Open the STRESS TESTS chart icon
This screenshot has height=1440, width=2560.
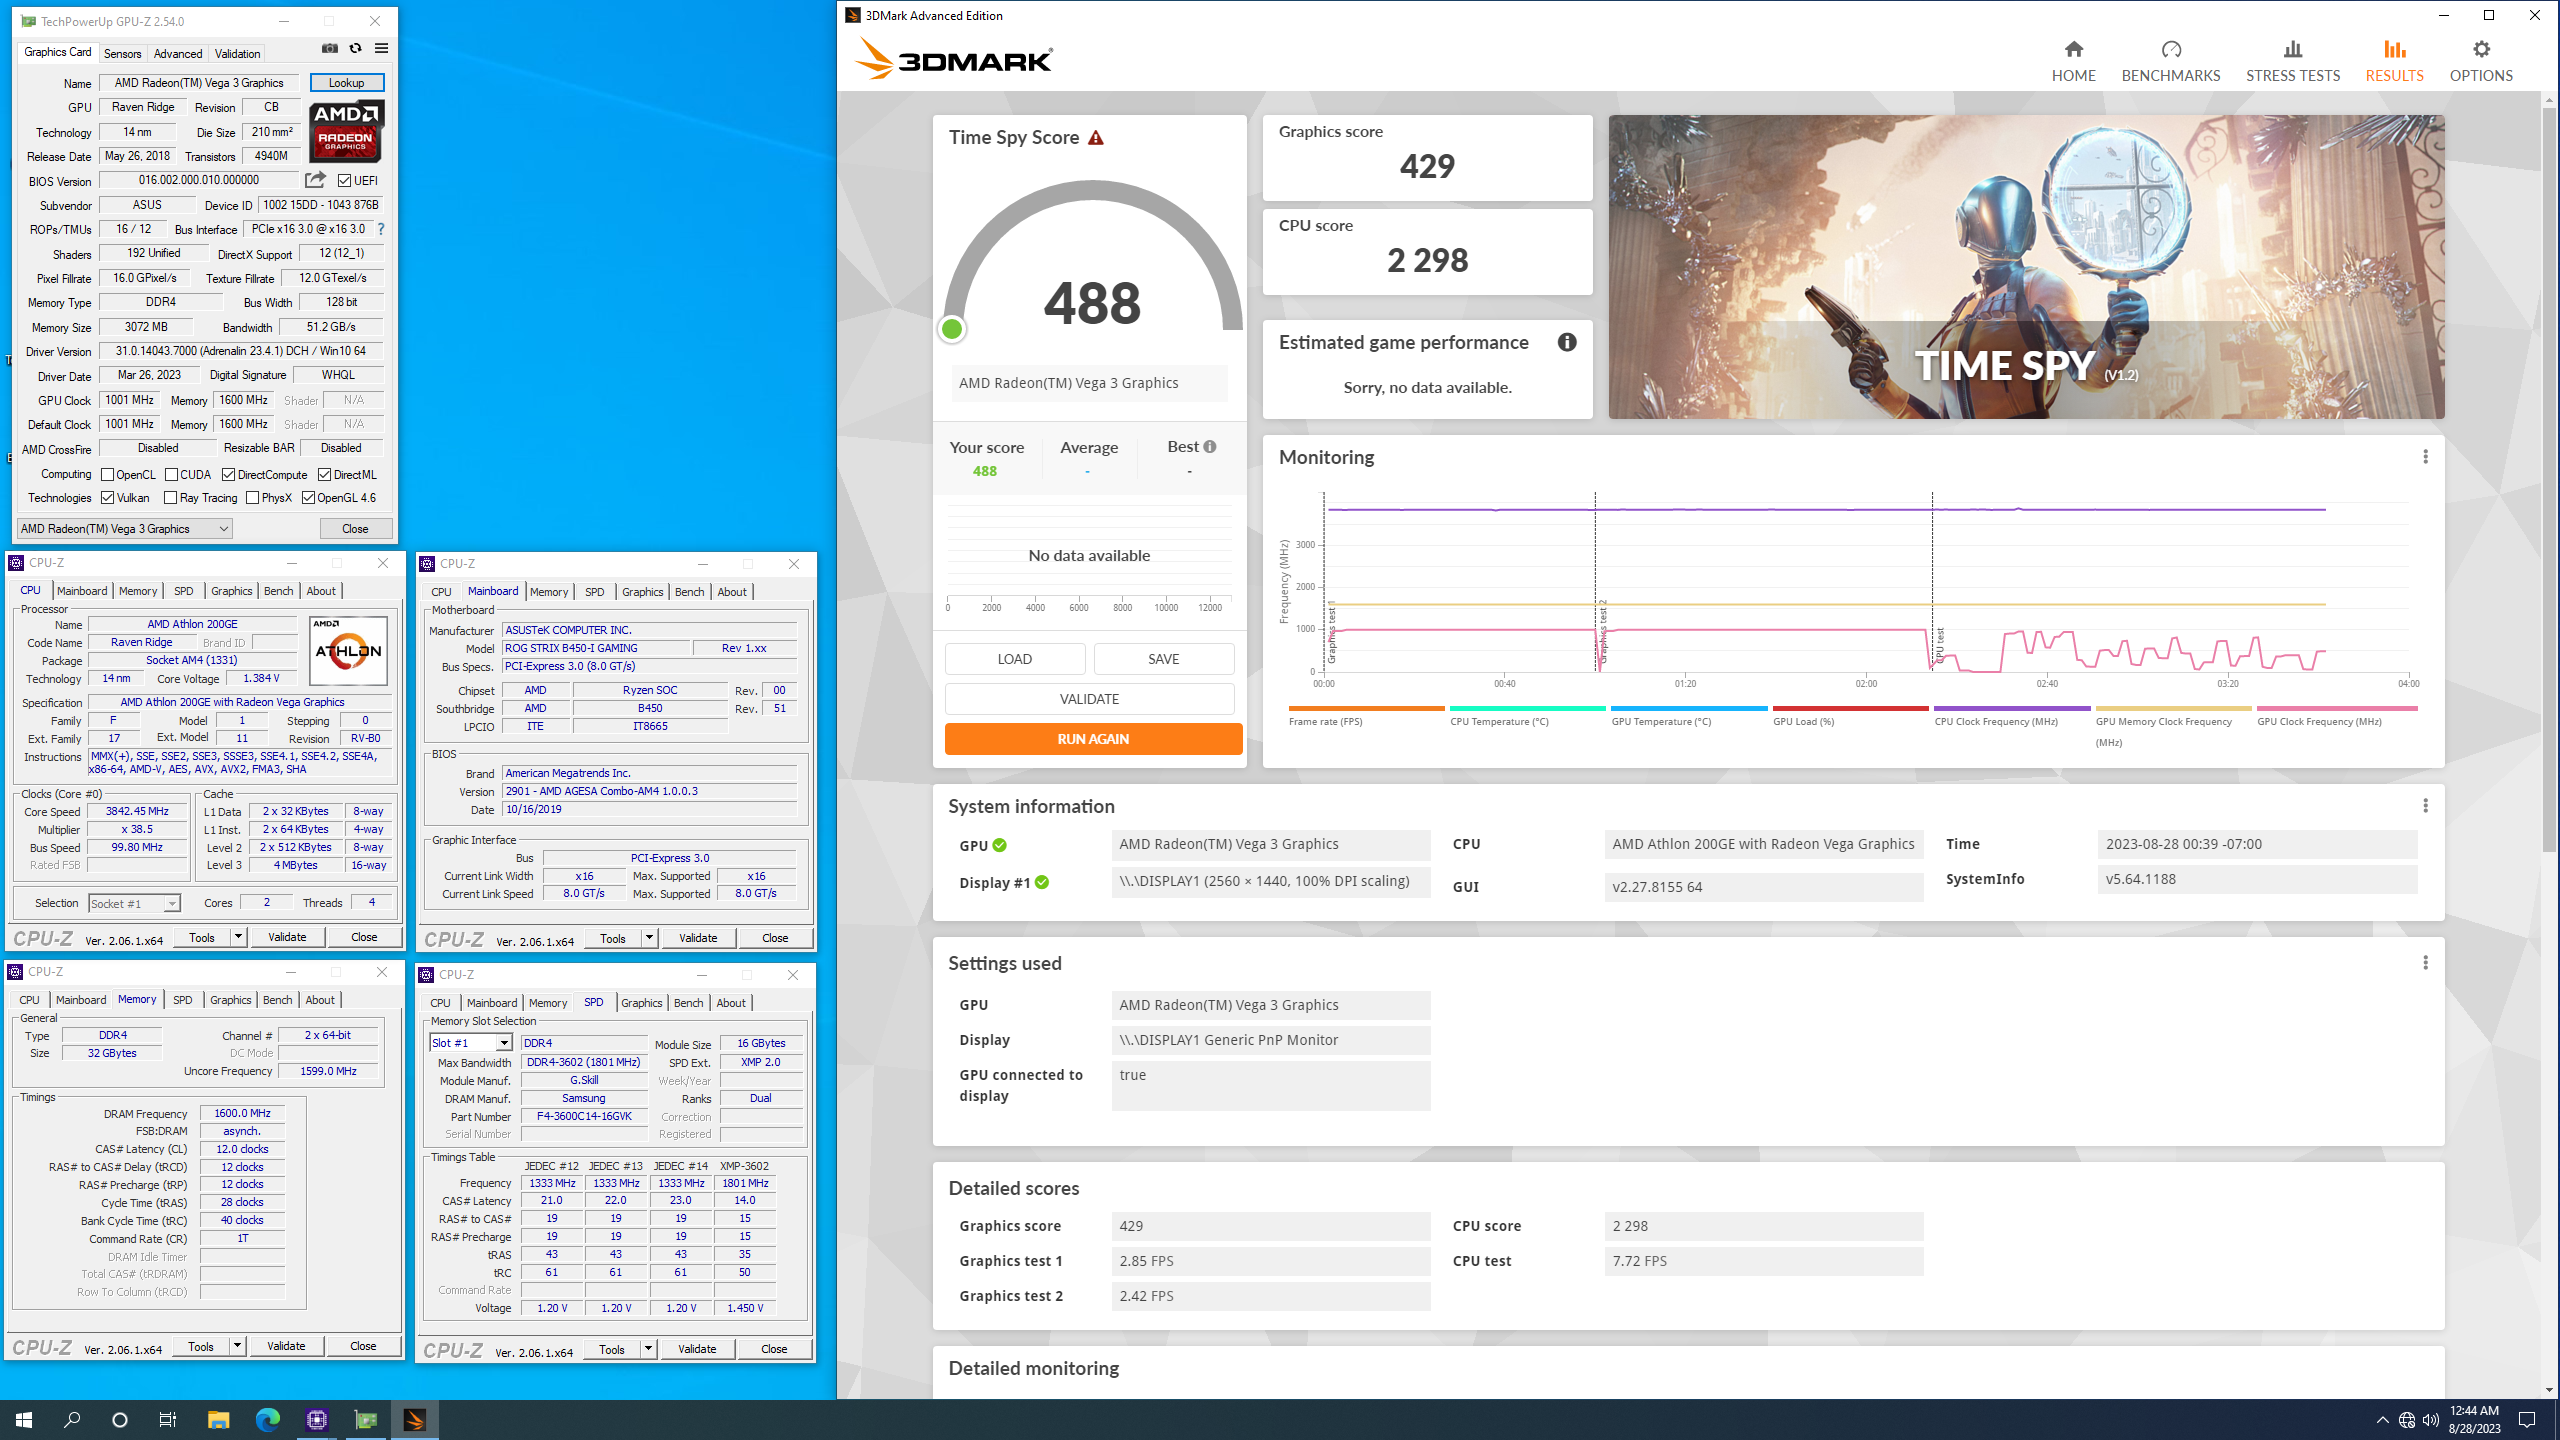[2293, 49]
